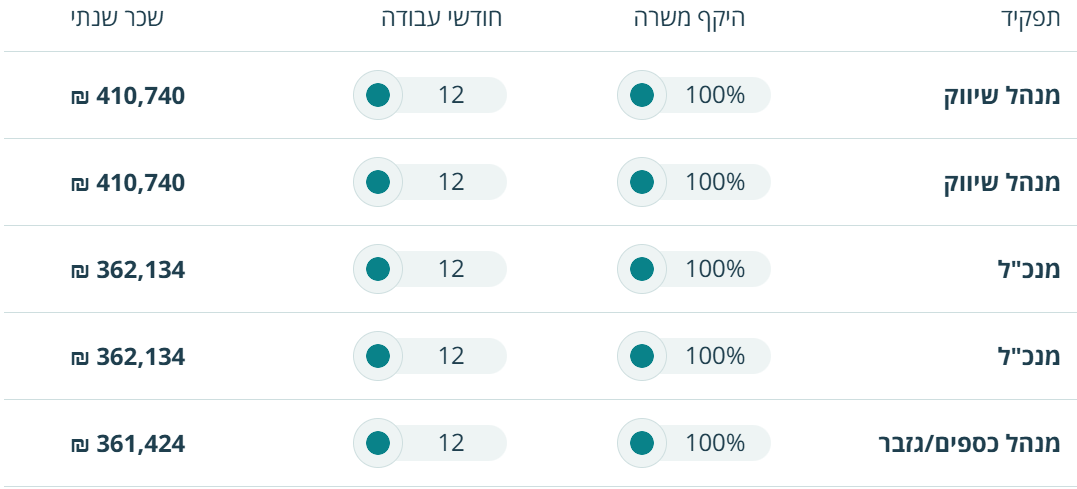
Task: Click 100% job scope slider in second מנכ"ל row
Action: pyautogui.click(x=642, y=356)
